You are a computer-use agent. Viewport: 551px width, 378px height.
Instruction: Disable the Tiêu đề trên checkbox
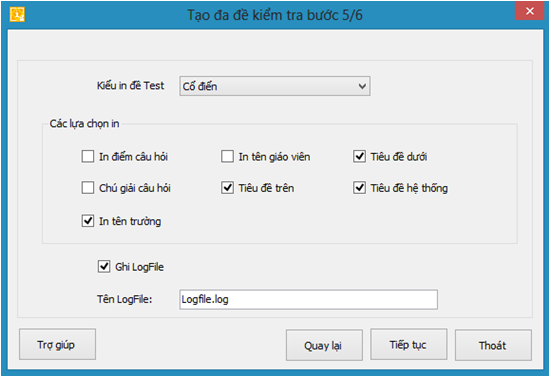tap(227, 188)
